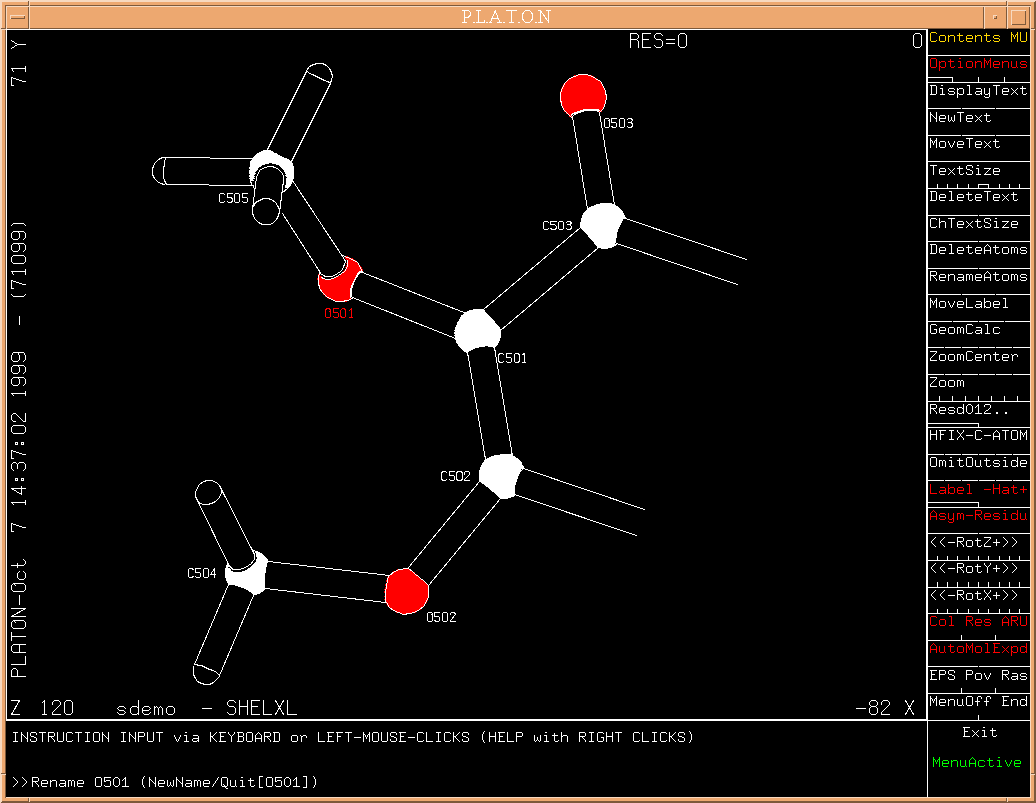The height and width of the screenshot is (803, 1036).
Task: Click the RenameAtoms menu item
Action: tap(977, 277)
